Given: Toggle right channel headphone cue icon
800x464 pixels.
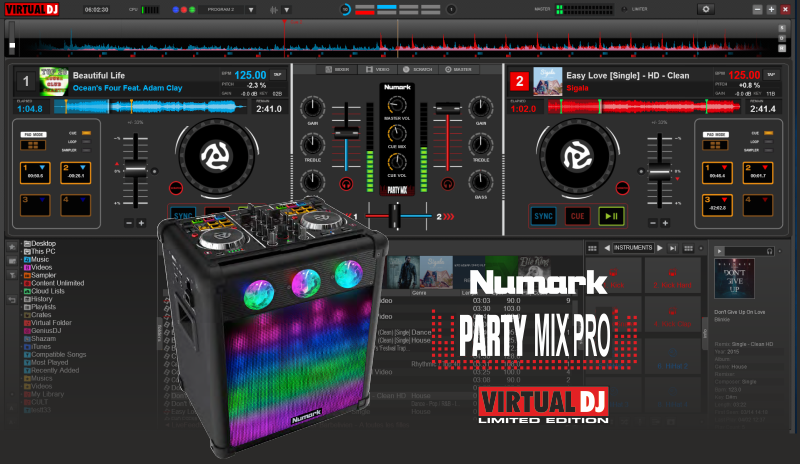Looking at the screenshot, I should click(x=447, y=184).
